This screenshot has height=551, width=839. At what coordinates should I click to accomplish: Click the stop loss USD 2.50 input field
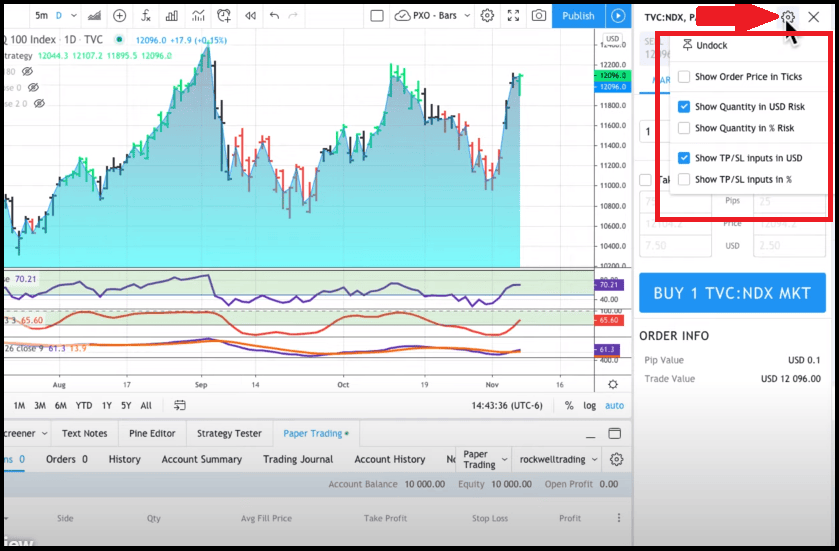(x=790, y=246)
